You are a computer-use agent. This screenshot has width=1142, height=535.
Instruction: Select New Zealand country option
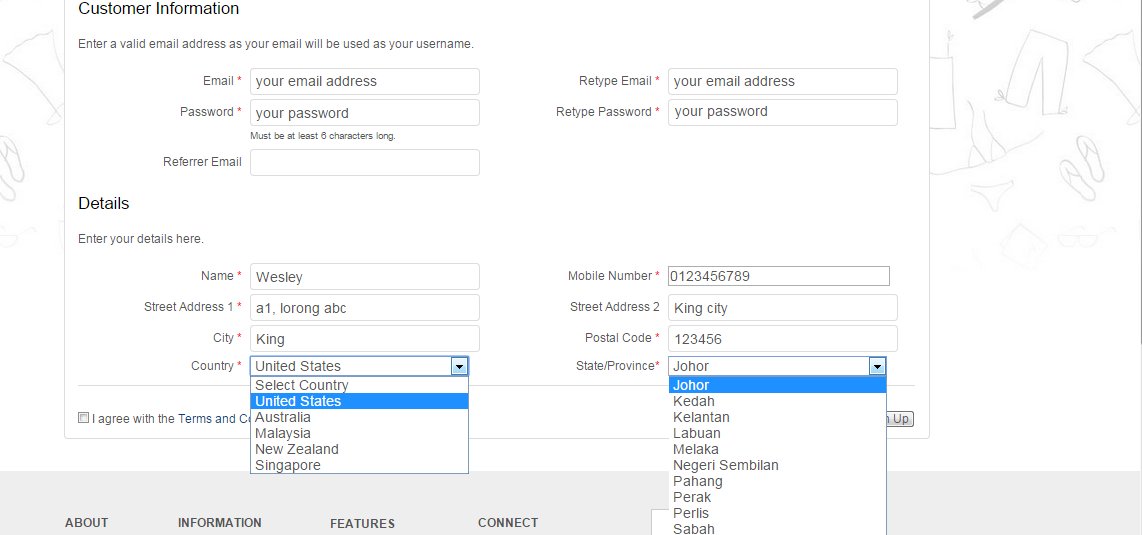[297, 449]
